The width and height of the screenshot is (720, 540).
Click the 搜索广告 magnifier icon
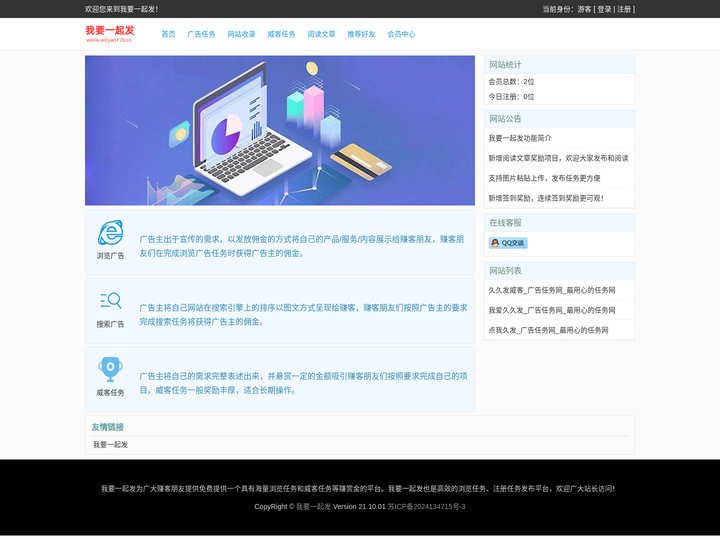tap(111, 301)
